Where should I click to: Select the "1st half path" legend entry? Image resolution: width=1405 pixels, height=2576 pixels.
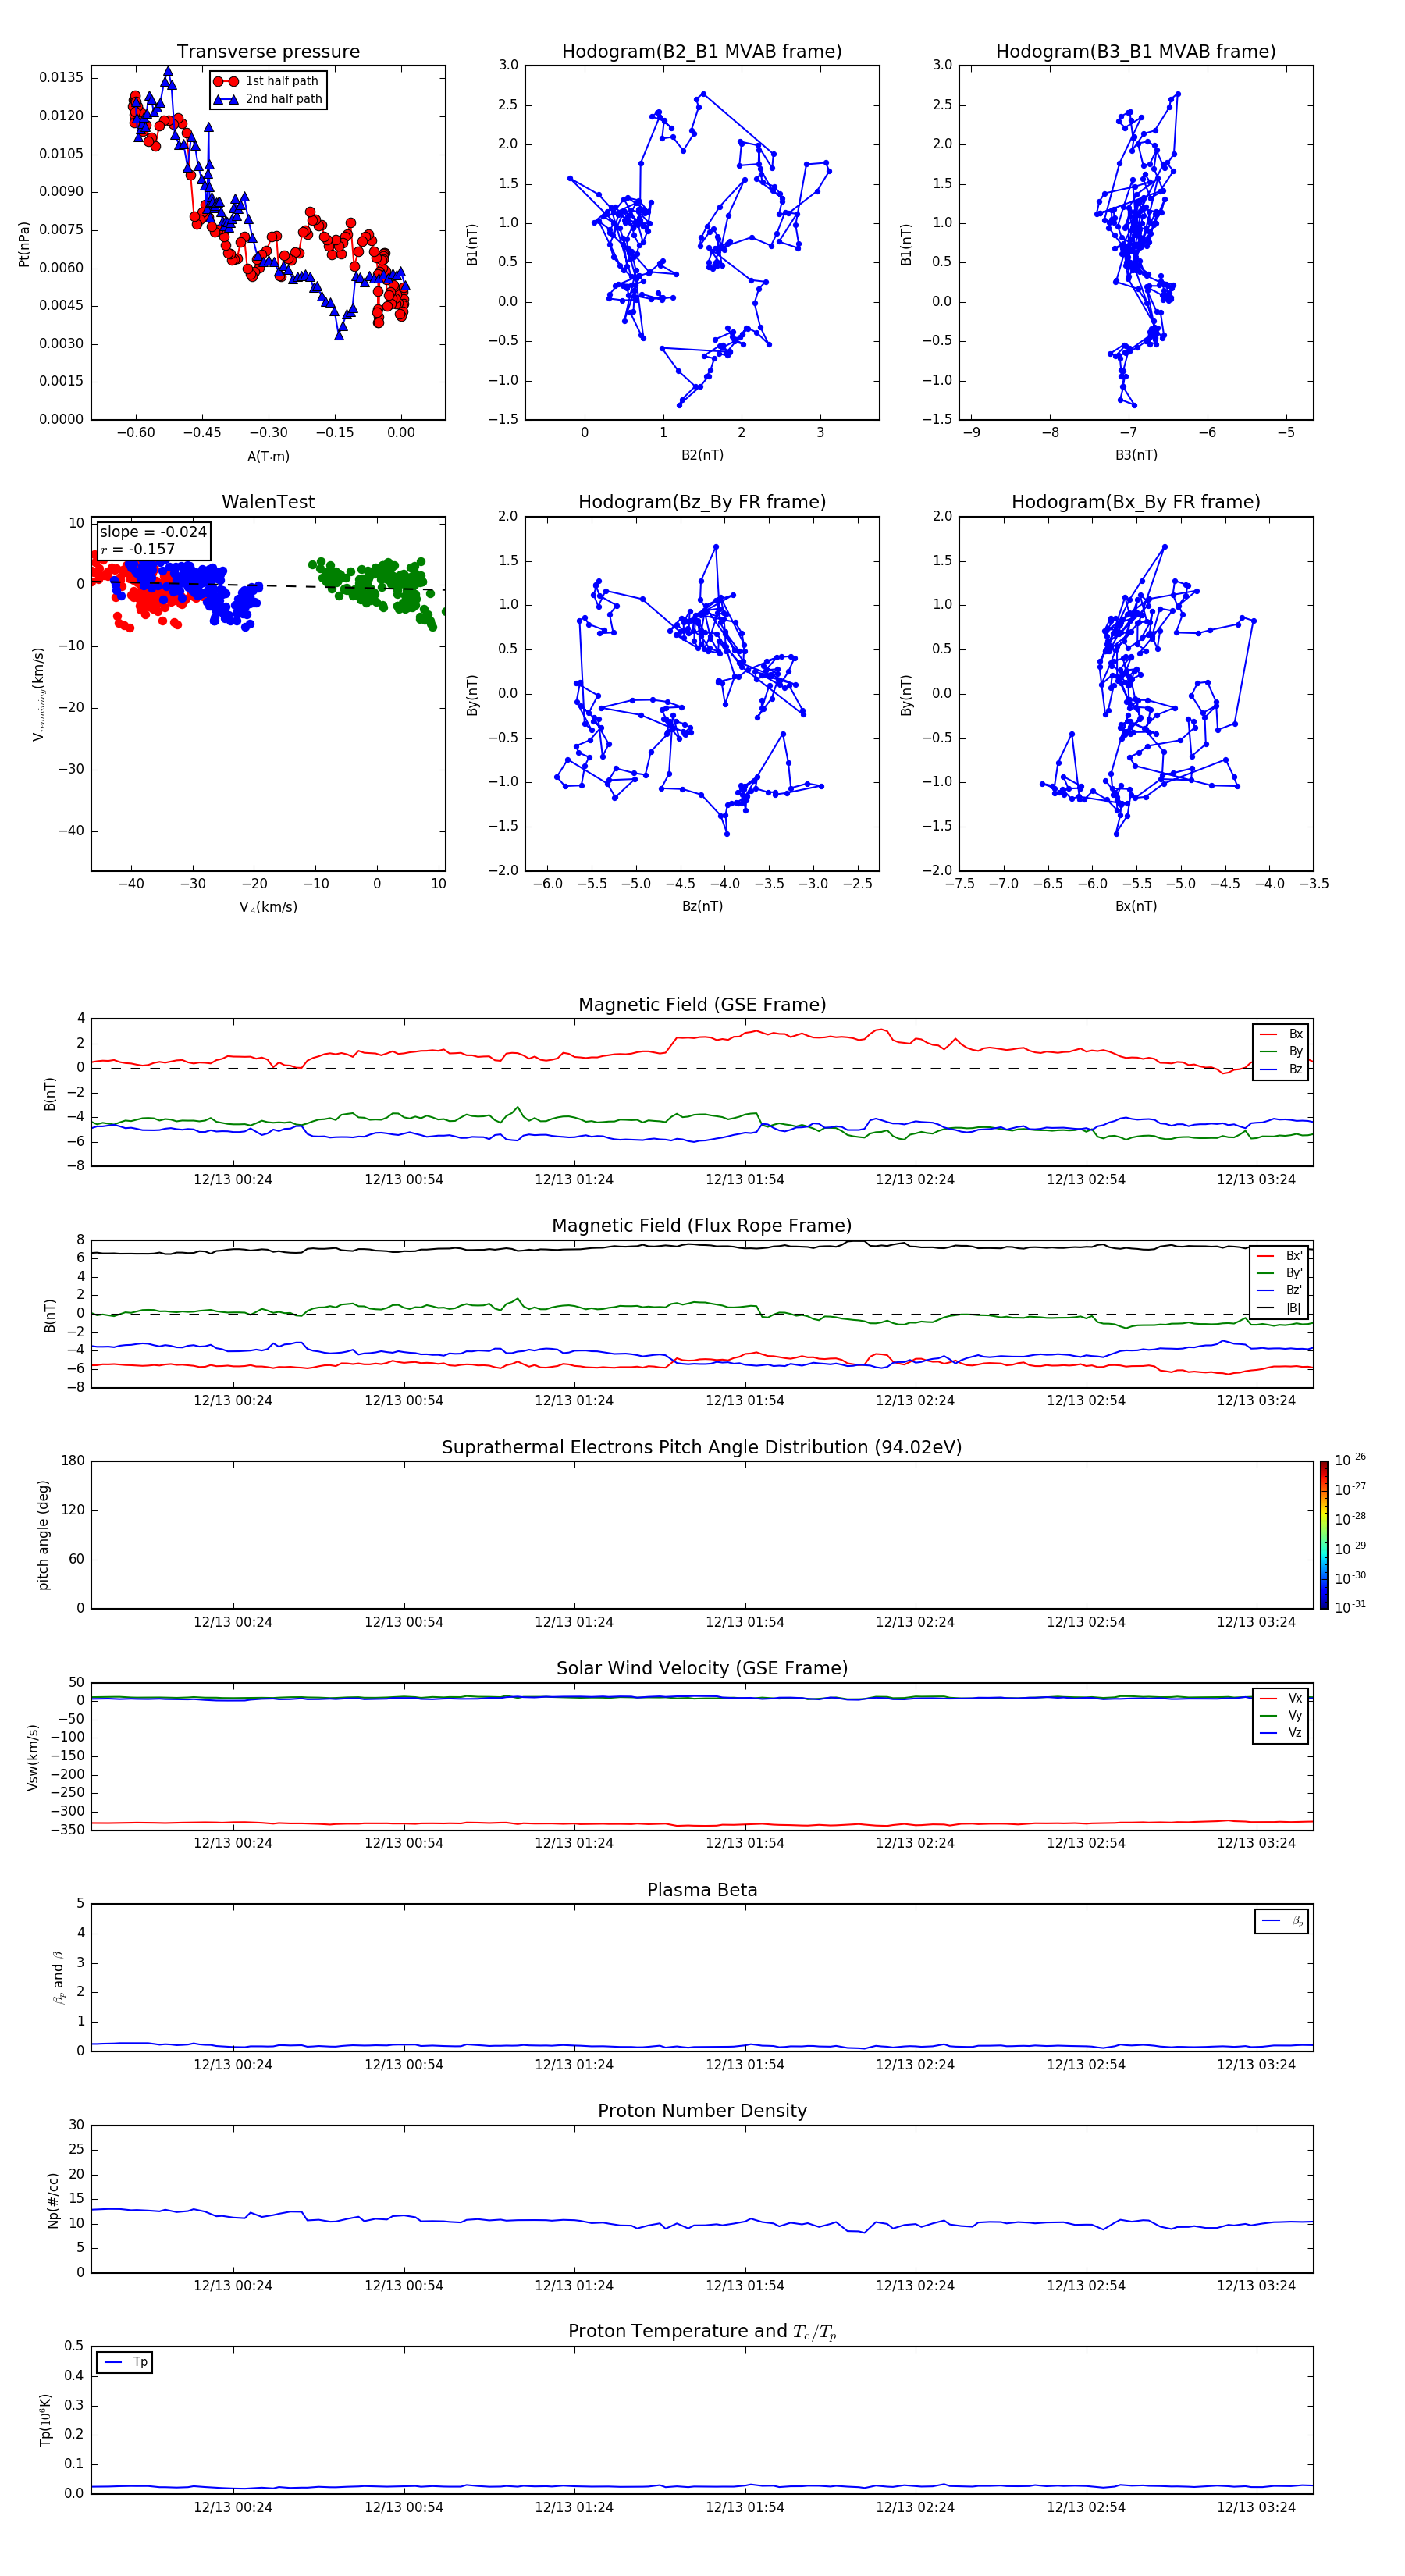(266, 81)
